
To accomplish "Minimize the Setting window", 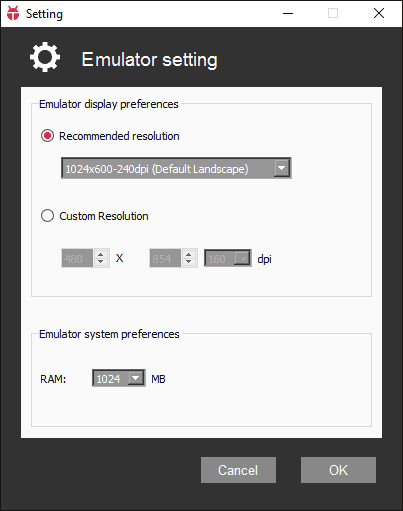I will (288, 13).
